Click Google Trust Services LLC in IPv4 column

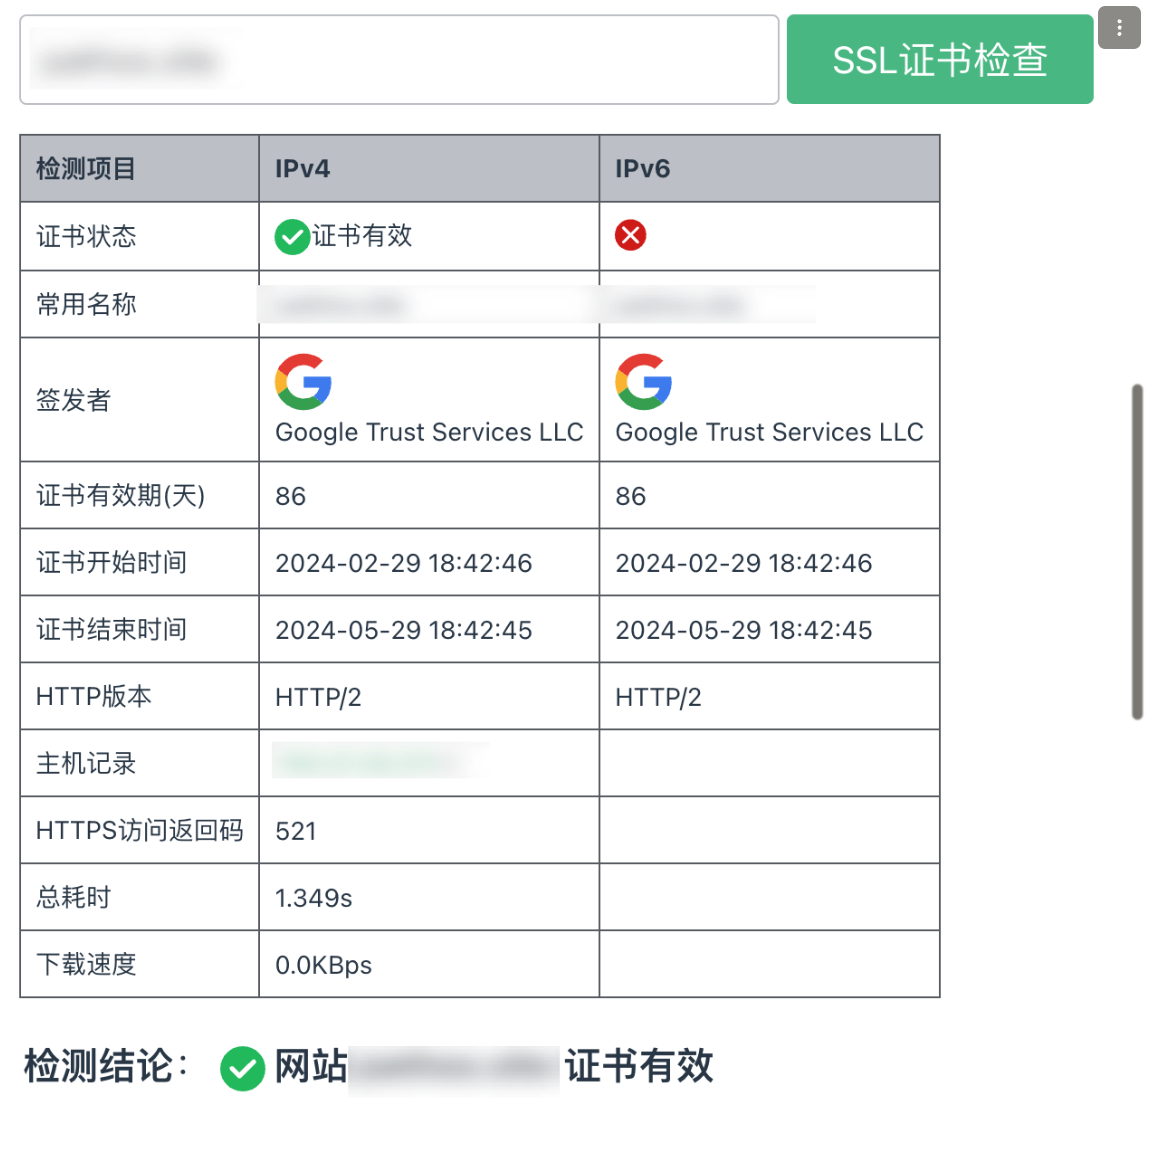pos(429,432)
